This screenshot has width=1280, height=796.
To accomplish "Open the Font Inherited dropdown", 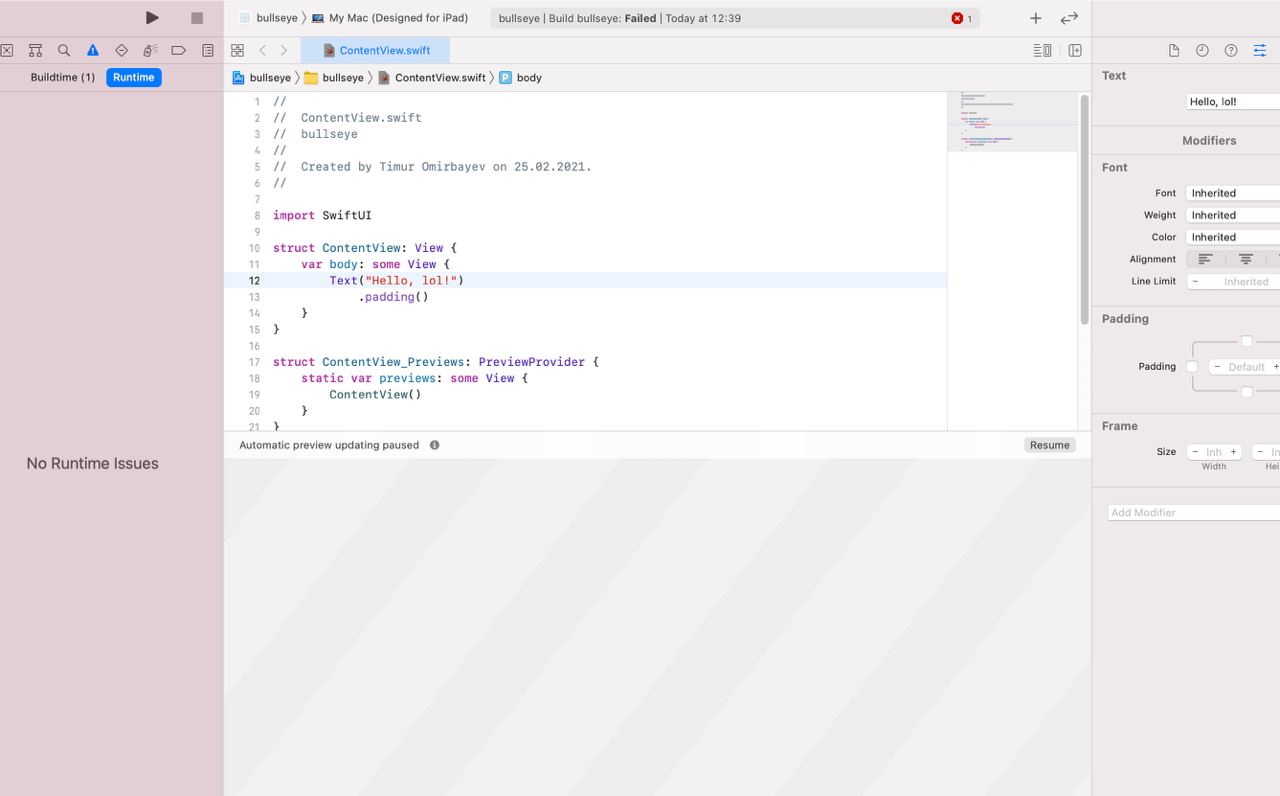I will [x=1233, y=193].
